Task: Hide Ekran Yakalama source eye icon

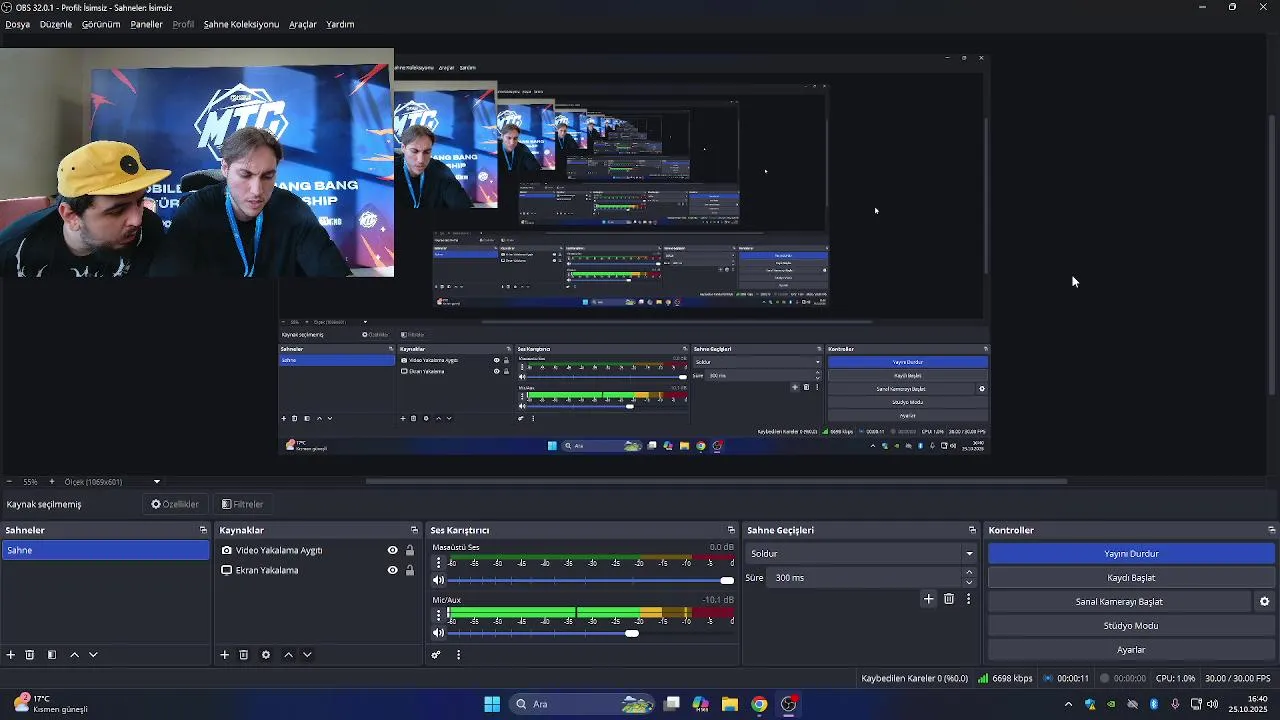Action: point(393,570)
